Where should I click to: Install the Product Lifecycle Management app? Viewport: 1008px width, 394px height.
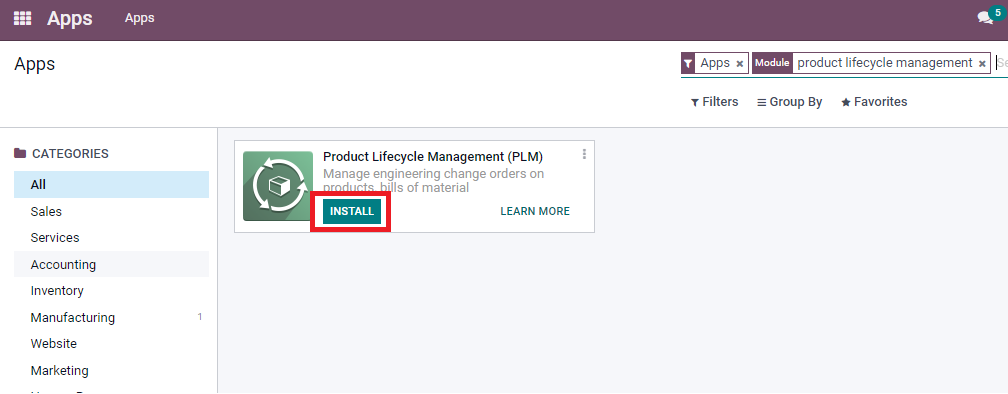point(352,211)
